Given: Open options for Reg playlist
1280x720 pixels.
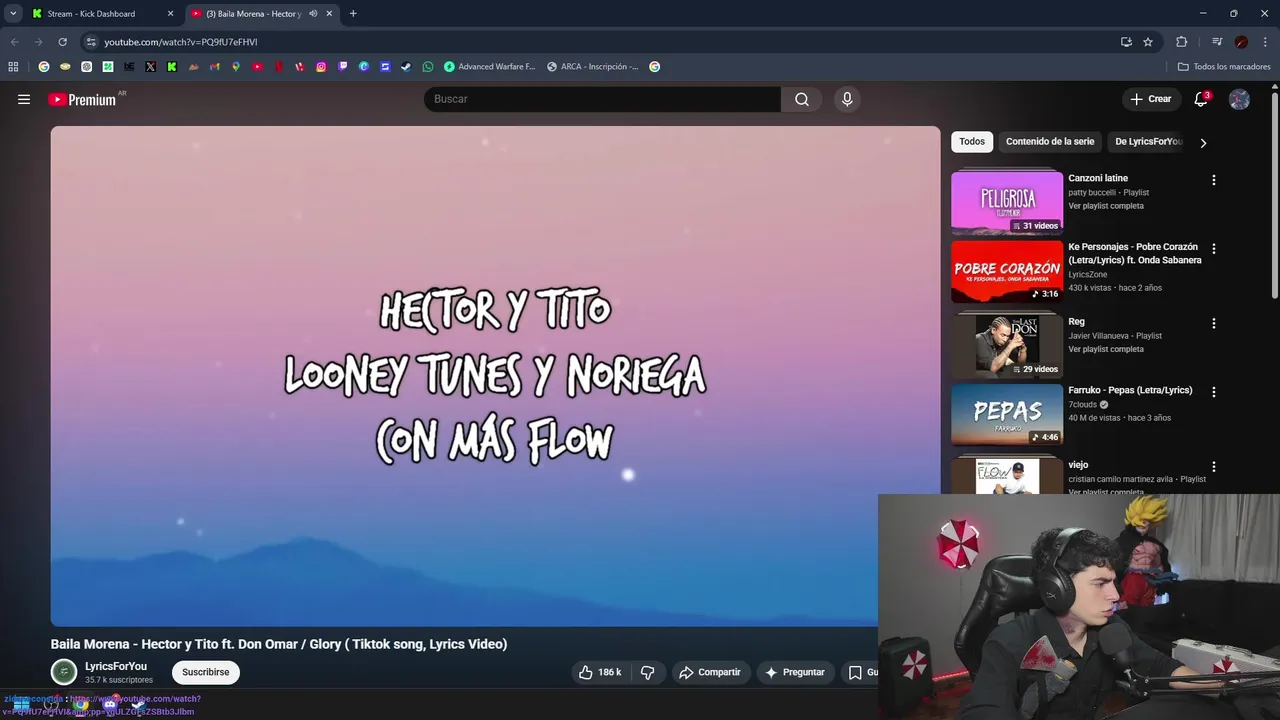Looking at the screenshot, I should [x=1214, y=323].
